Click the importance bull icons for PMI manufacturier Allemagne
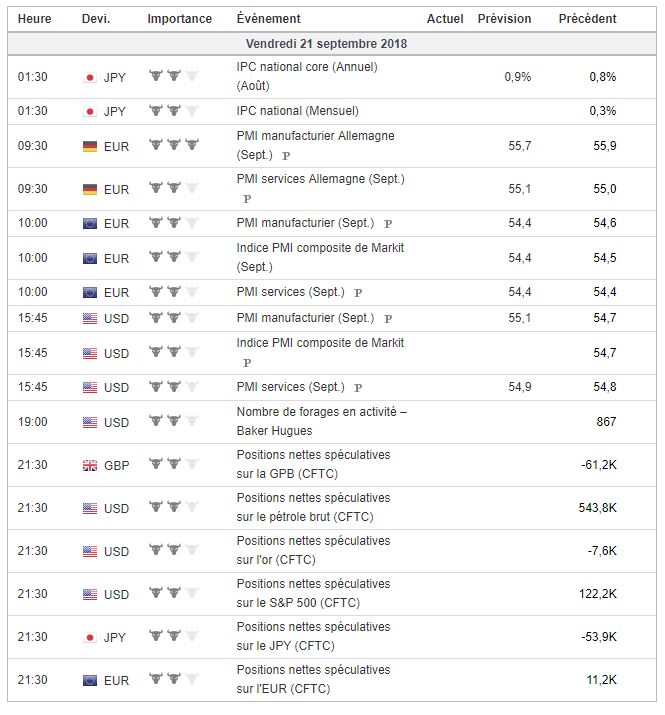 (x=173, y=146)
